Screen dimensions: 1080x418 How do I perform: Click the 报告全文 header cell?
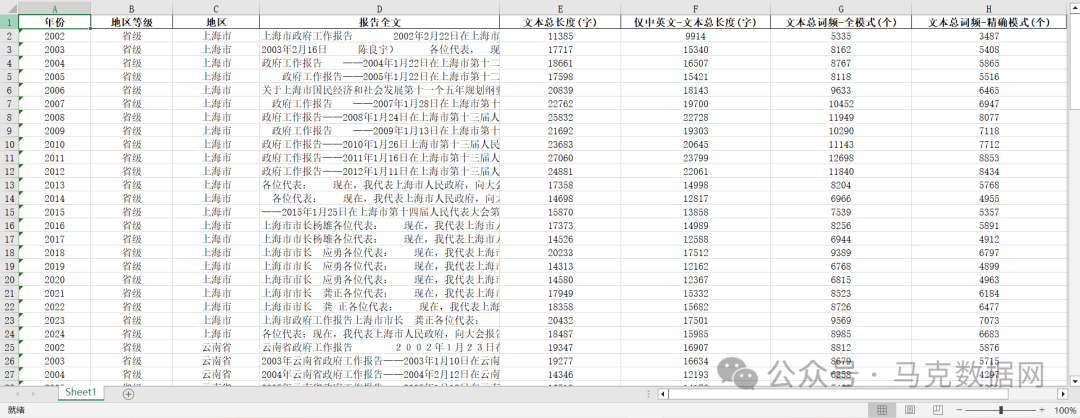(x=380, y=22)
